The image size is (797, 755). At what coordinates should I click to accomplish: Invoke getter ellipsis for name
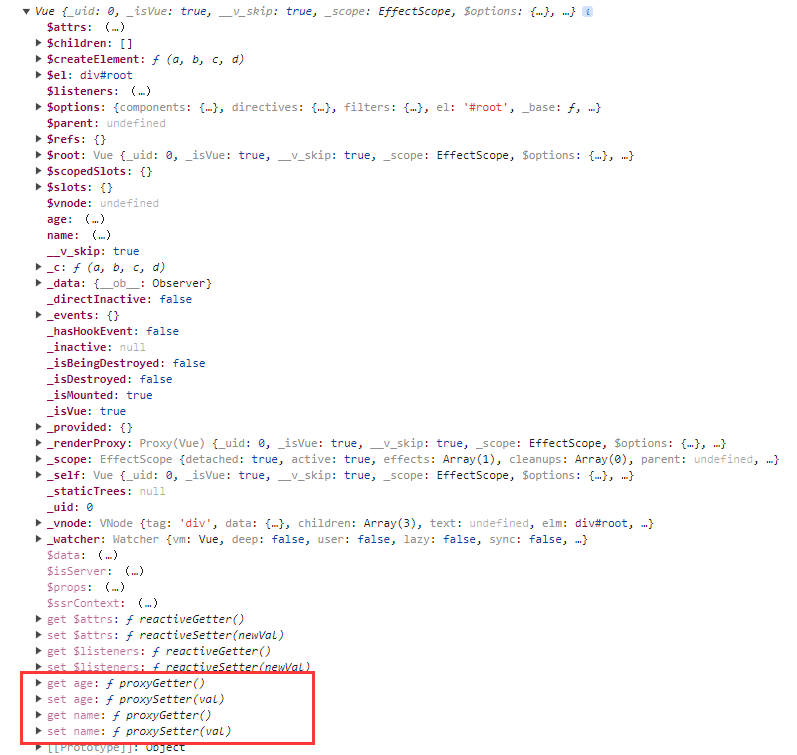[101, 235]
